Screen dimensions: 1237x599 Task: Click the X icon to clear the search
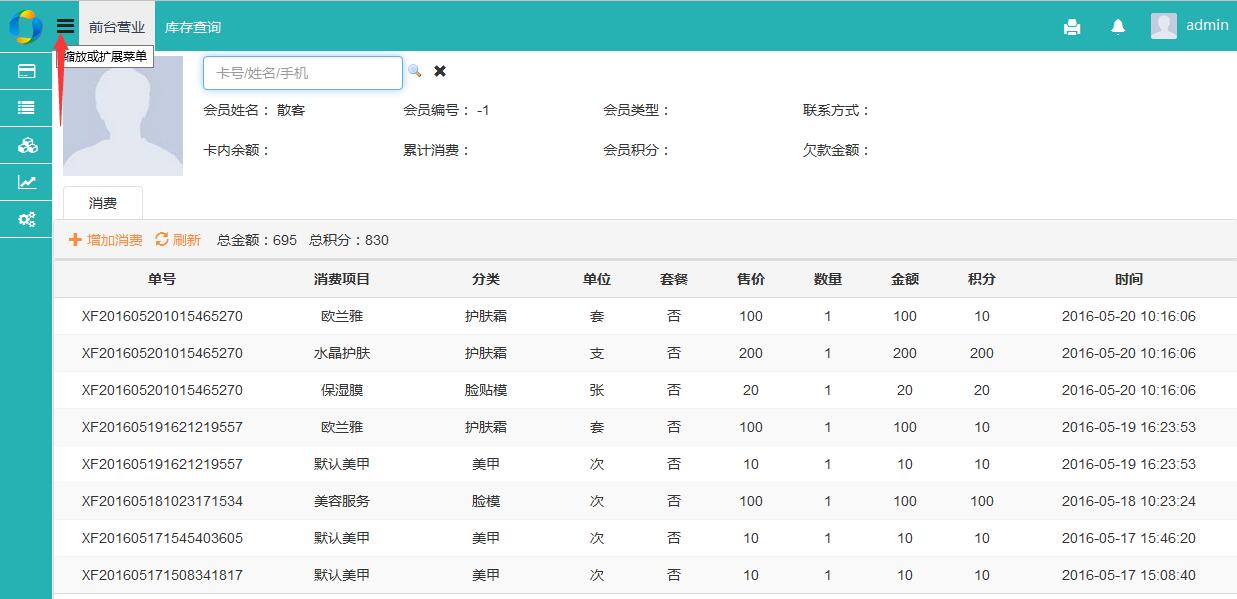pos(439,71)
